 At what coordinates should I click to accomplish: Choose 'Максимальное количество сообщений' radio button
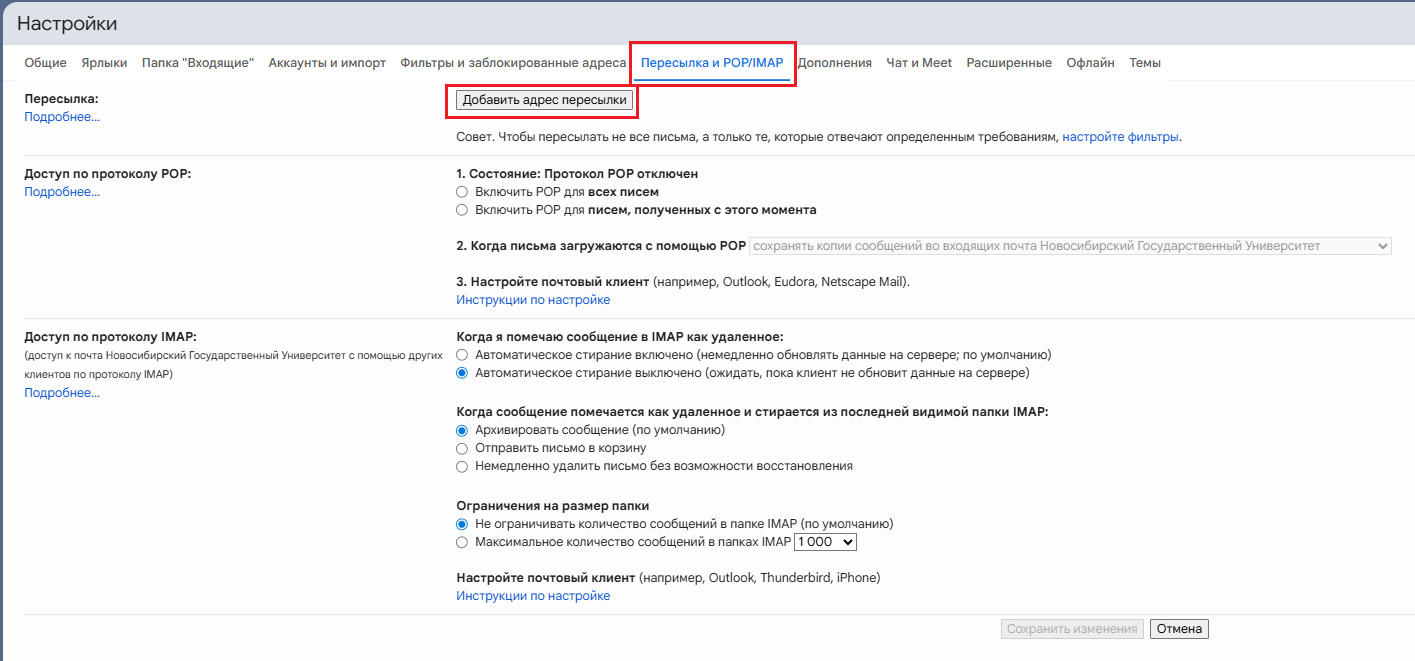462,542
